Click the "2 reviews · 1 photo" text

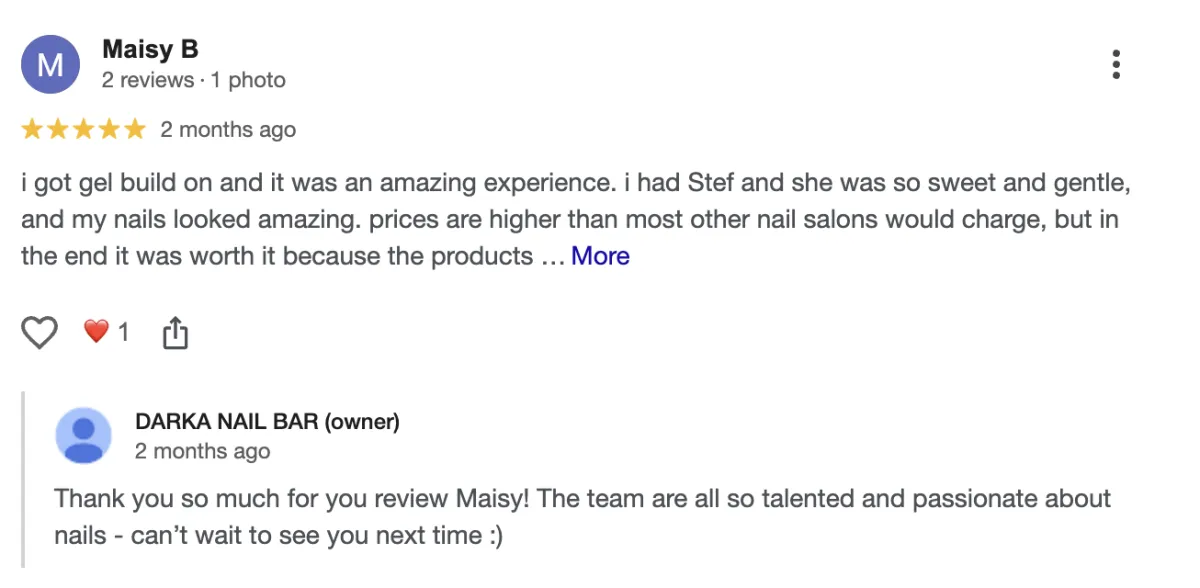click(x=194, y=80)
